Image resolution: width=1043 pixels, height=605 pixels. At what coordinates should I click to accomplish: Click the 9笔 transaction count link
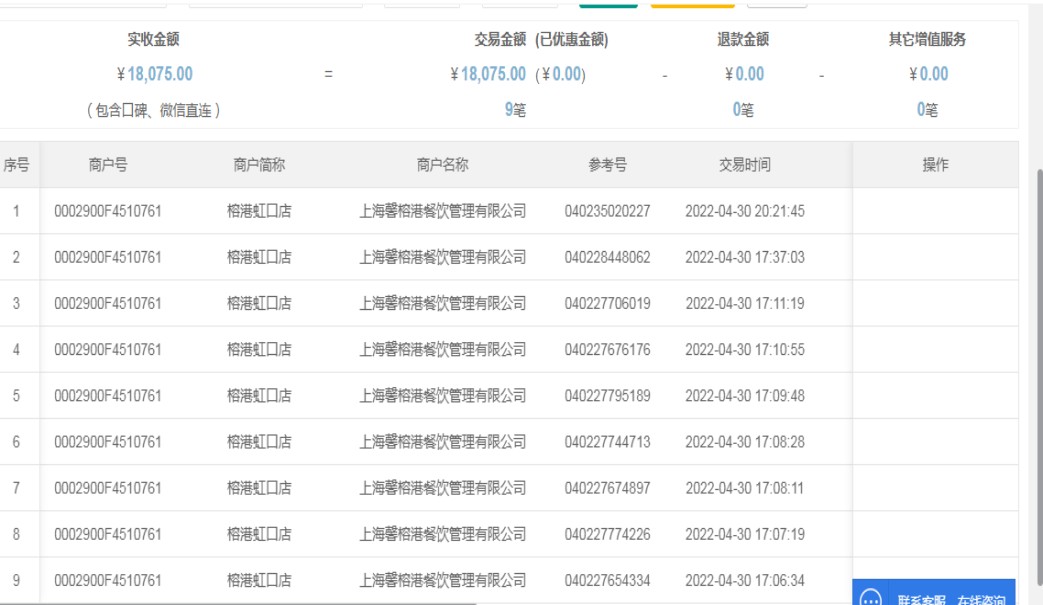click(x=514, y=110)
